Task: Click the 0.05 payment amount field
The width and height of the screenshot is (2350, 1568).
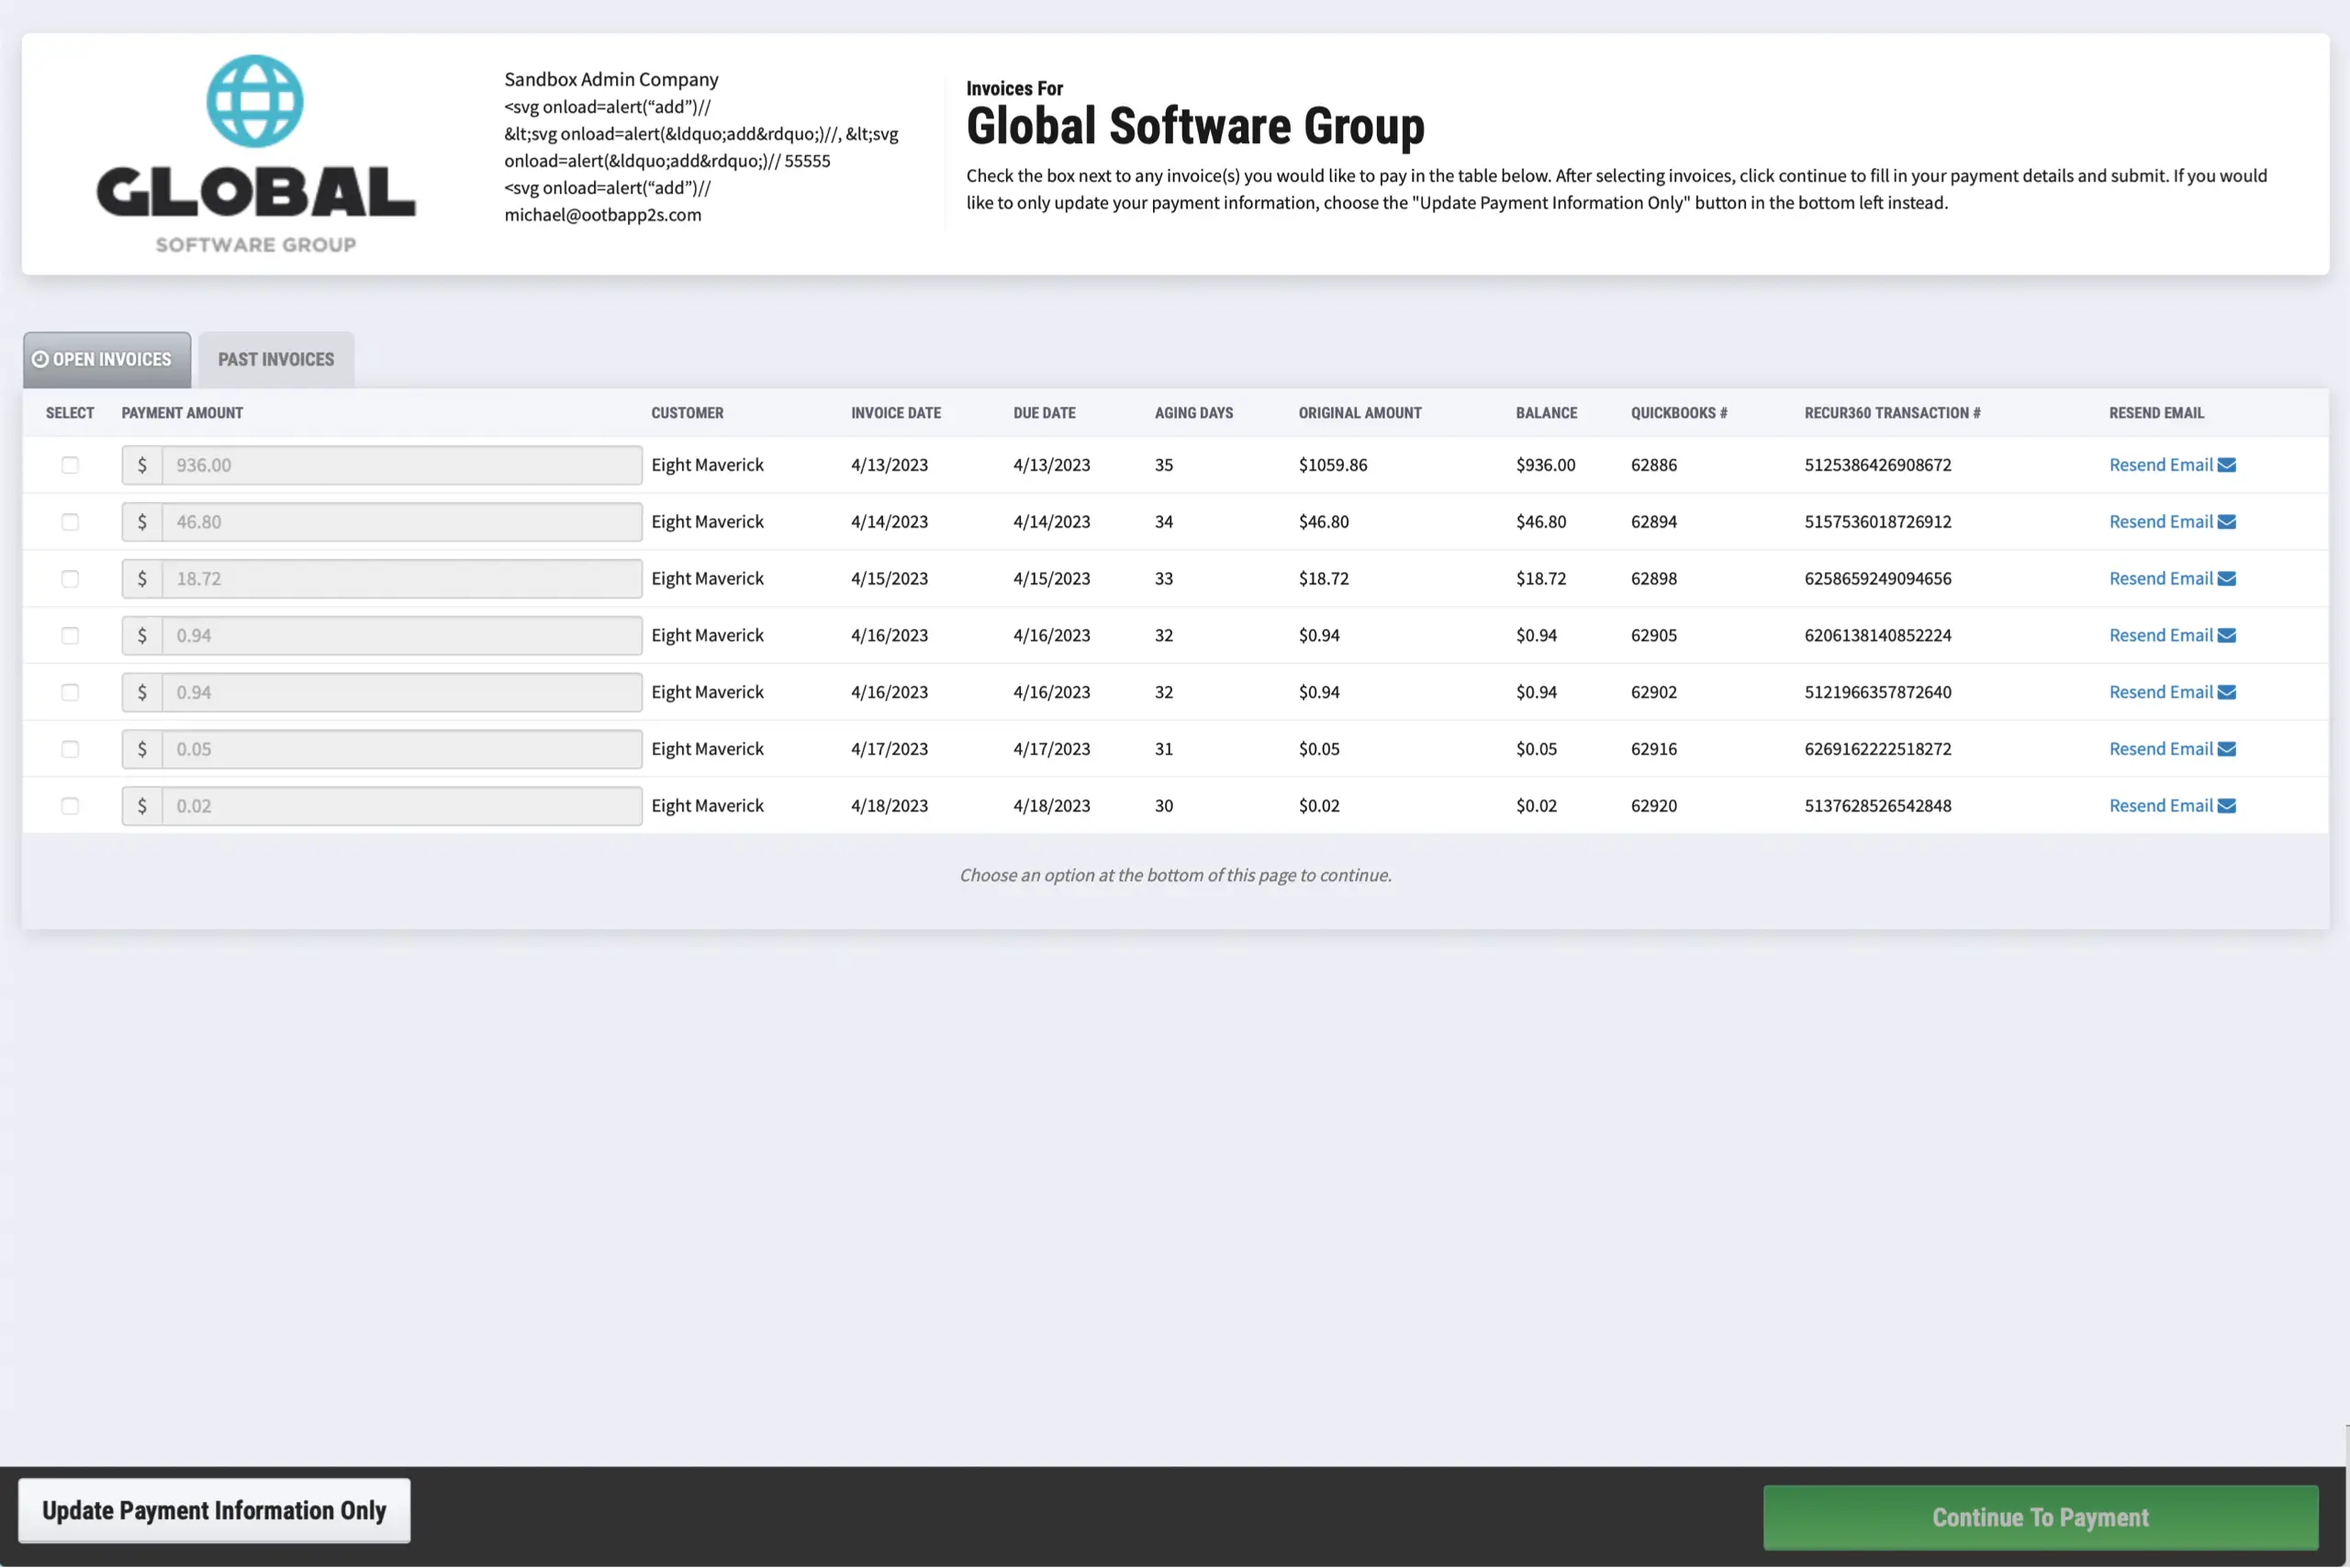Action: [402, 750]
